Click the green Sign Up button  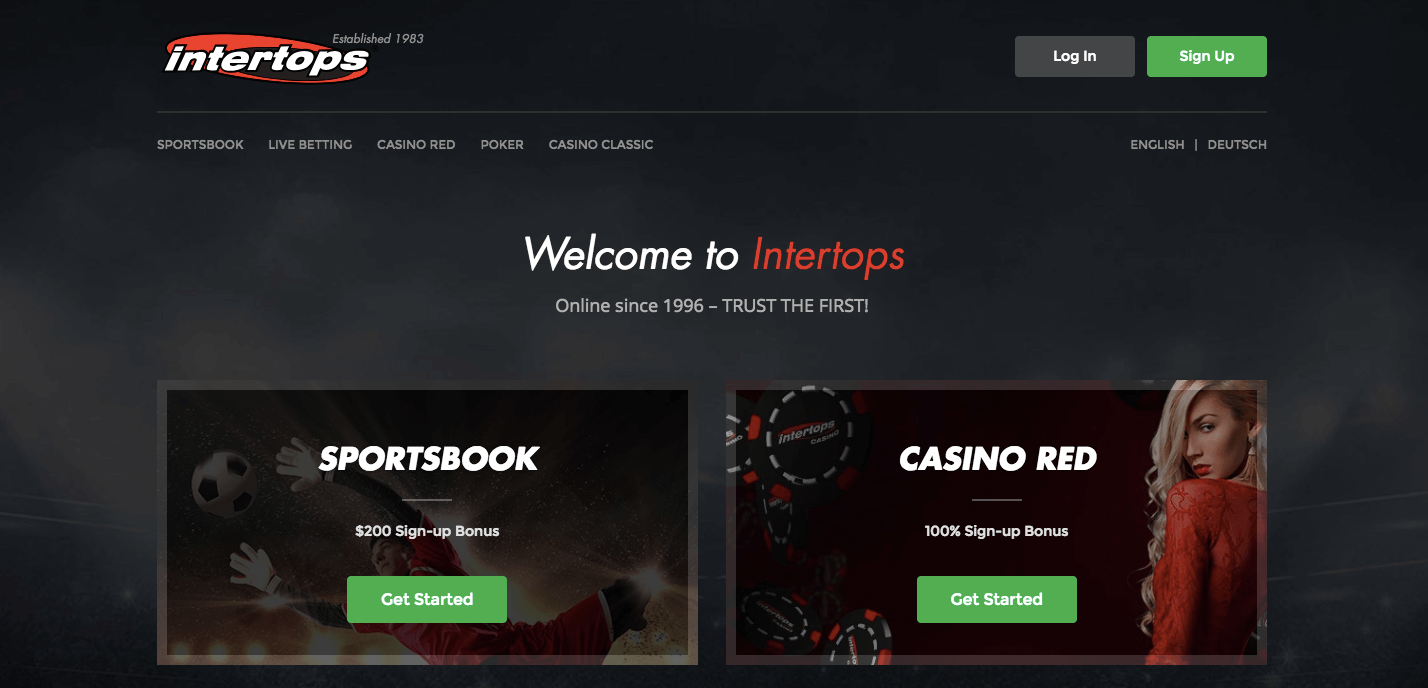click(x=1206, y=57)
